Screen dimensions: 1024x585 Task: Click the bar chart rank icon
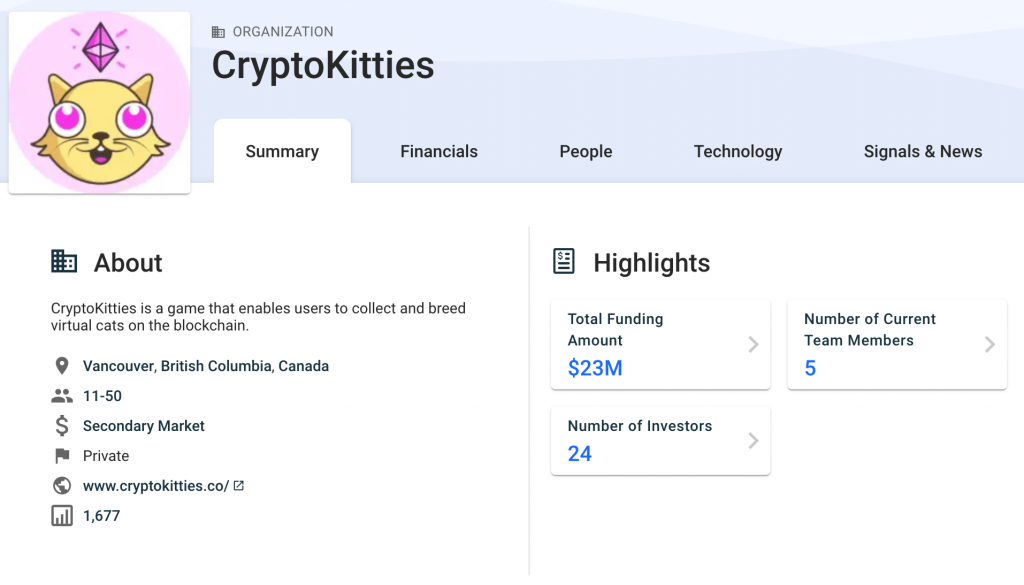pyautogui.click(x=62, y=516)
